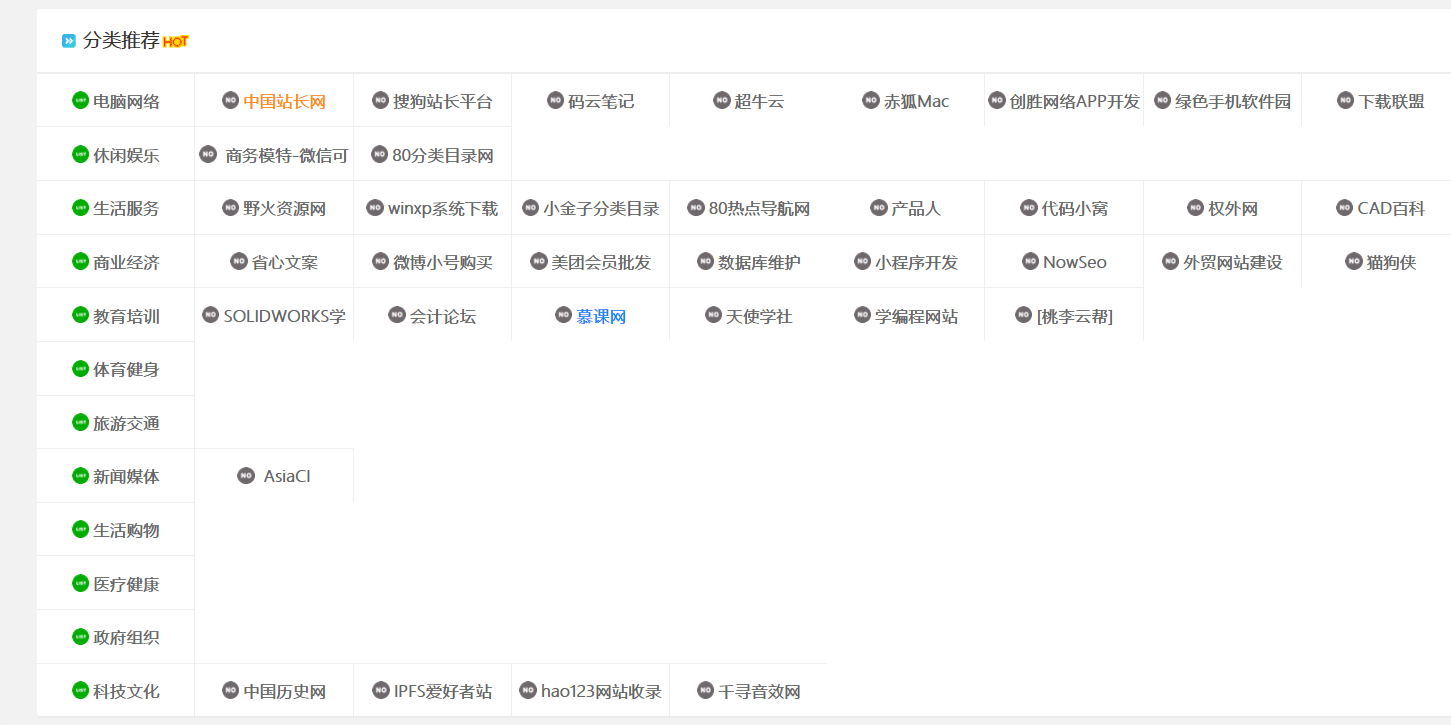Choose the 新闻媒体 category

(126, 476)
